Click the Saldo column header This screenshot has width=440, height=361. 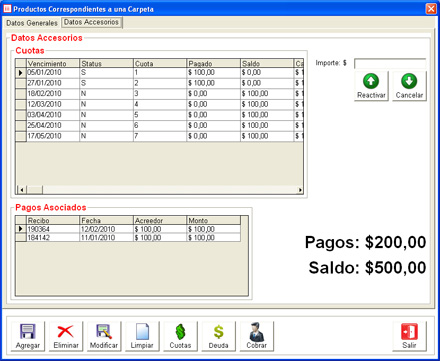click(x=267, y=63)
